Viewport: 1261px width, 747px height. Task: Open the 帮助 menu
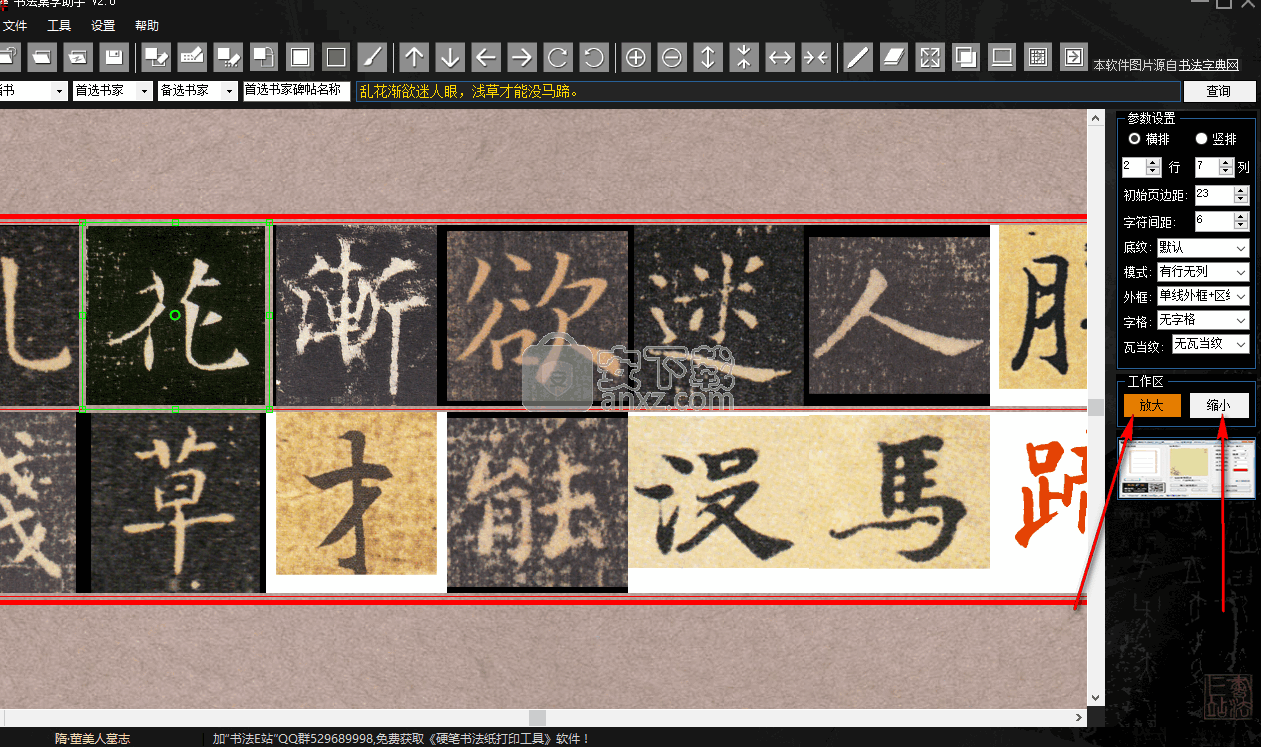click(x=147, y=26)
